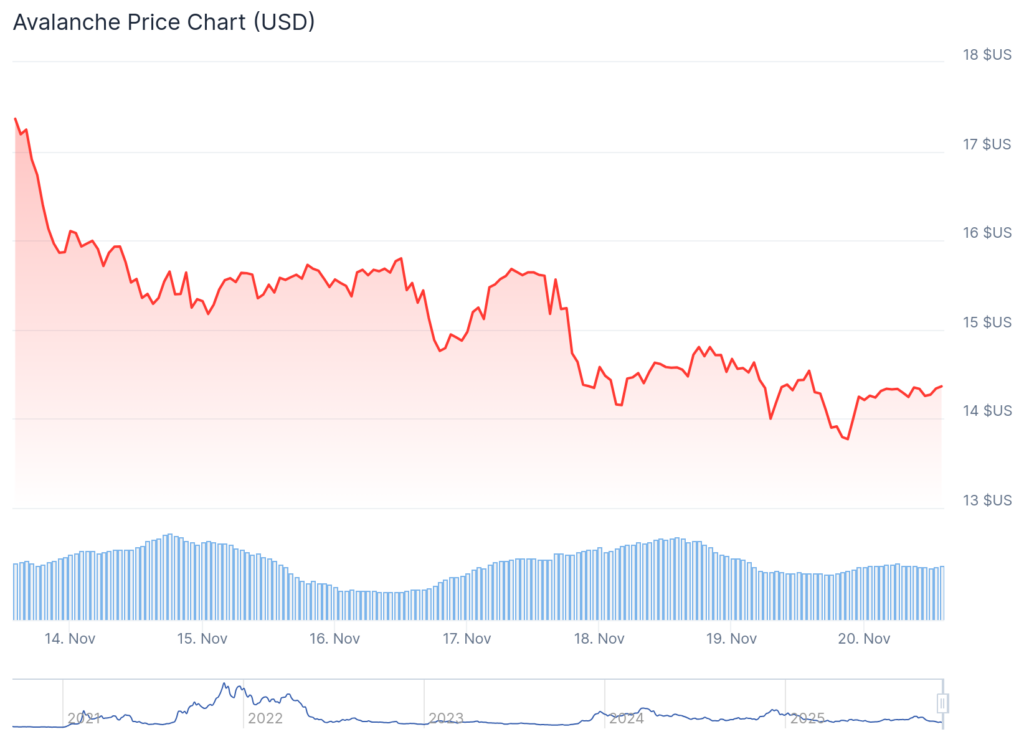Click the 17. Nov date label
The width and height of the screenshot is (1024, 747).
[x=466, y=638]
